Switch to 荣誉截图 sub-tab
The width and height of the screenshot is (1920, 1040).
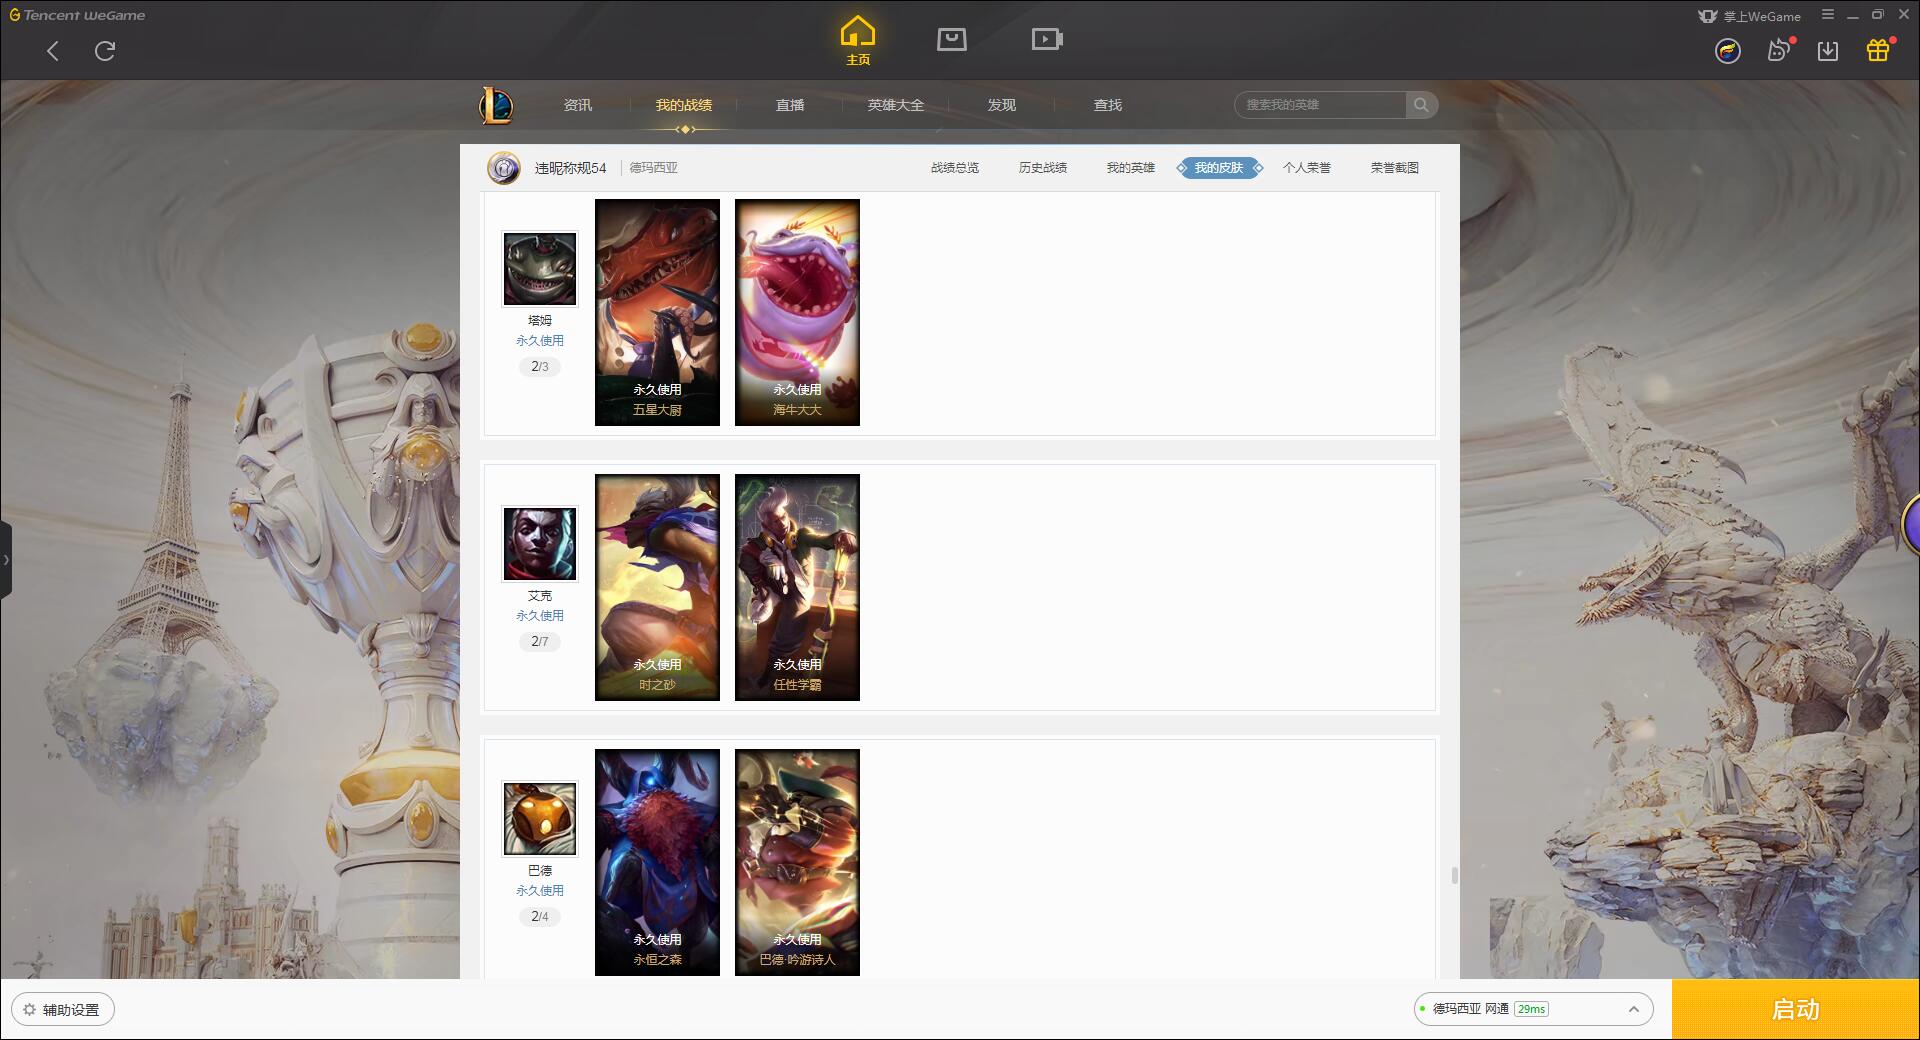(x=1395, y=168)
